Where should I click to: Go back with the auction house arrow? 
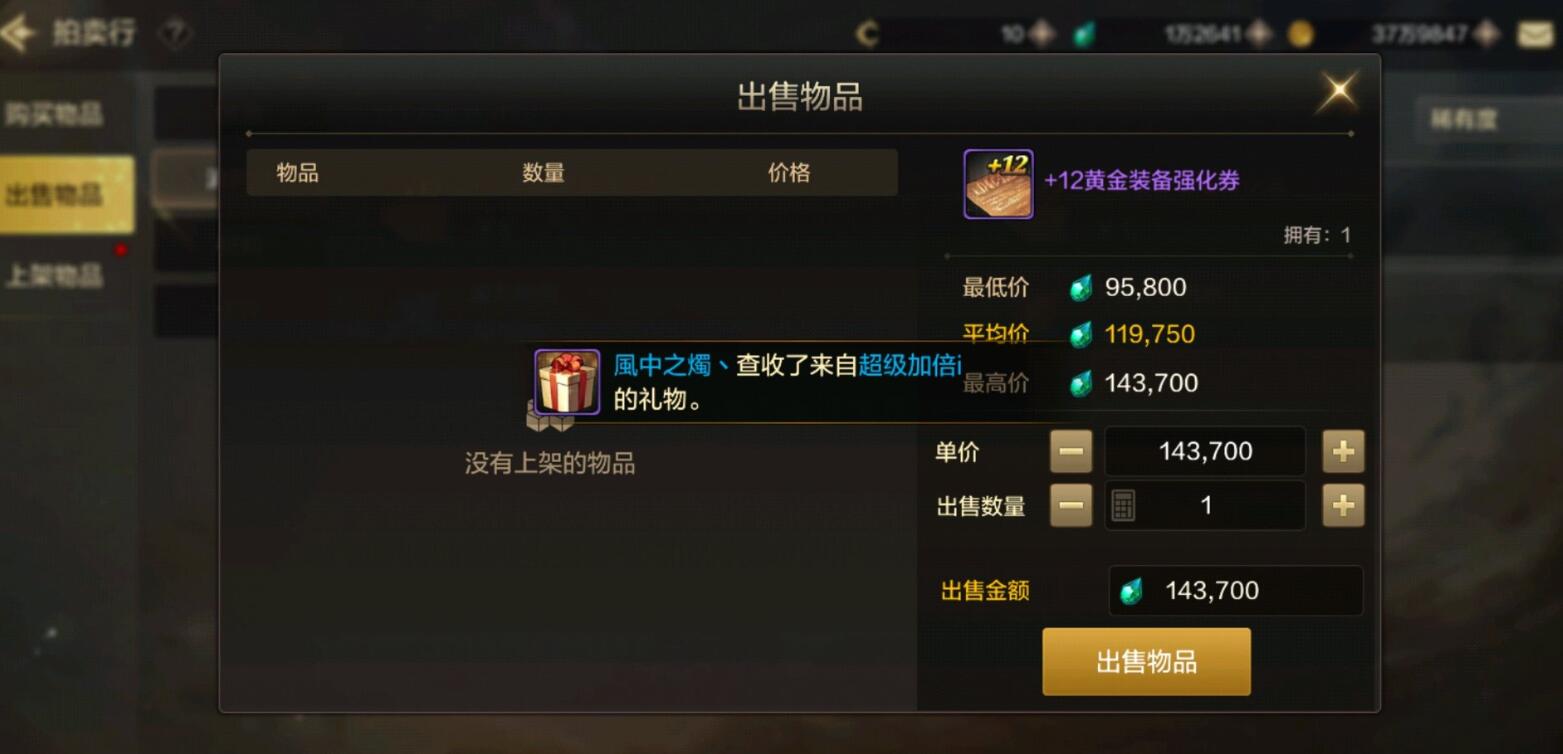pos(19,33)
